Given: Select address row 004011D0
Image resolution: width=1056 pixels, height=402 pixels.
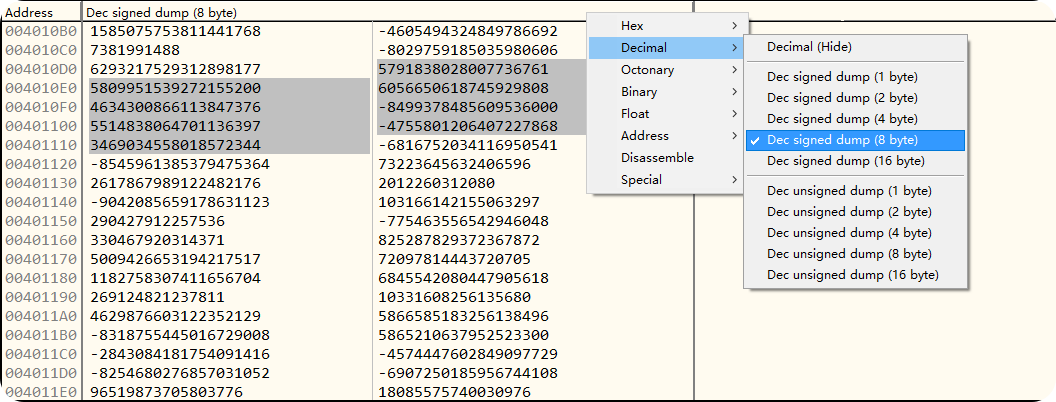Looking at the screenshot, I should coord(40,372).
